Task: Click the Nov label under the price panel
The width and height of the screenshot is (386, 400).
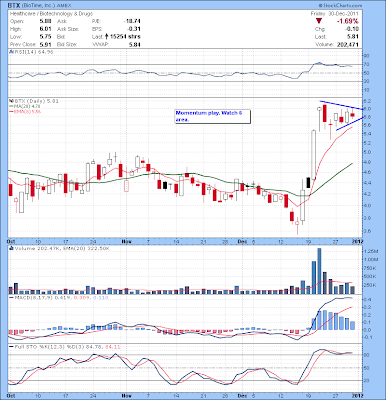Action: tap(126, 241)
